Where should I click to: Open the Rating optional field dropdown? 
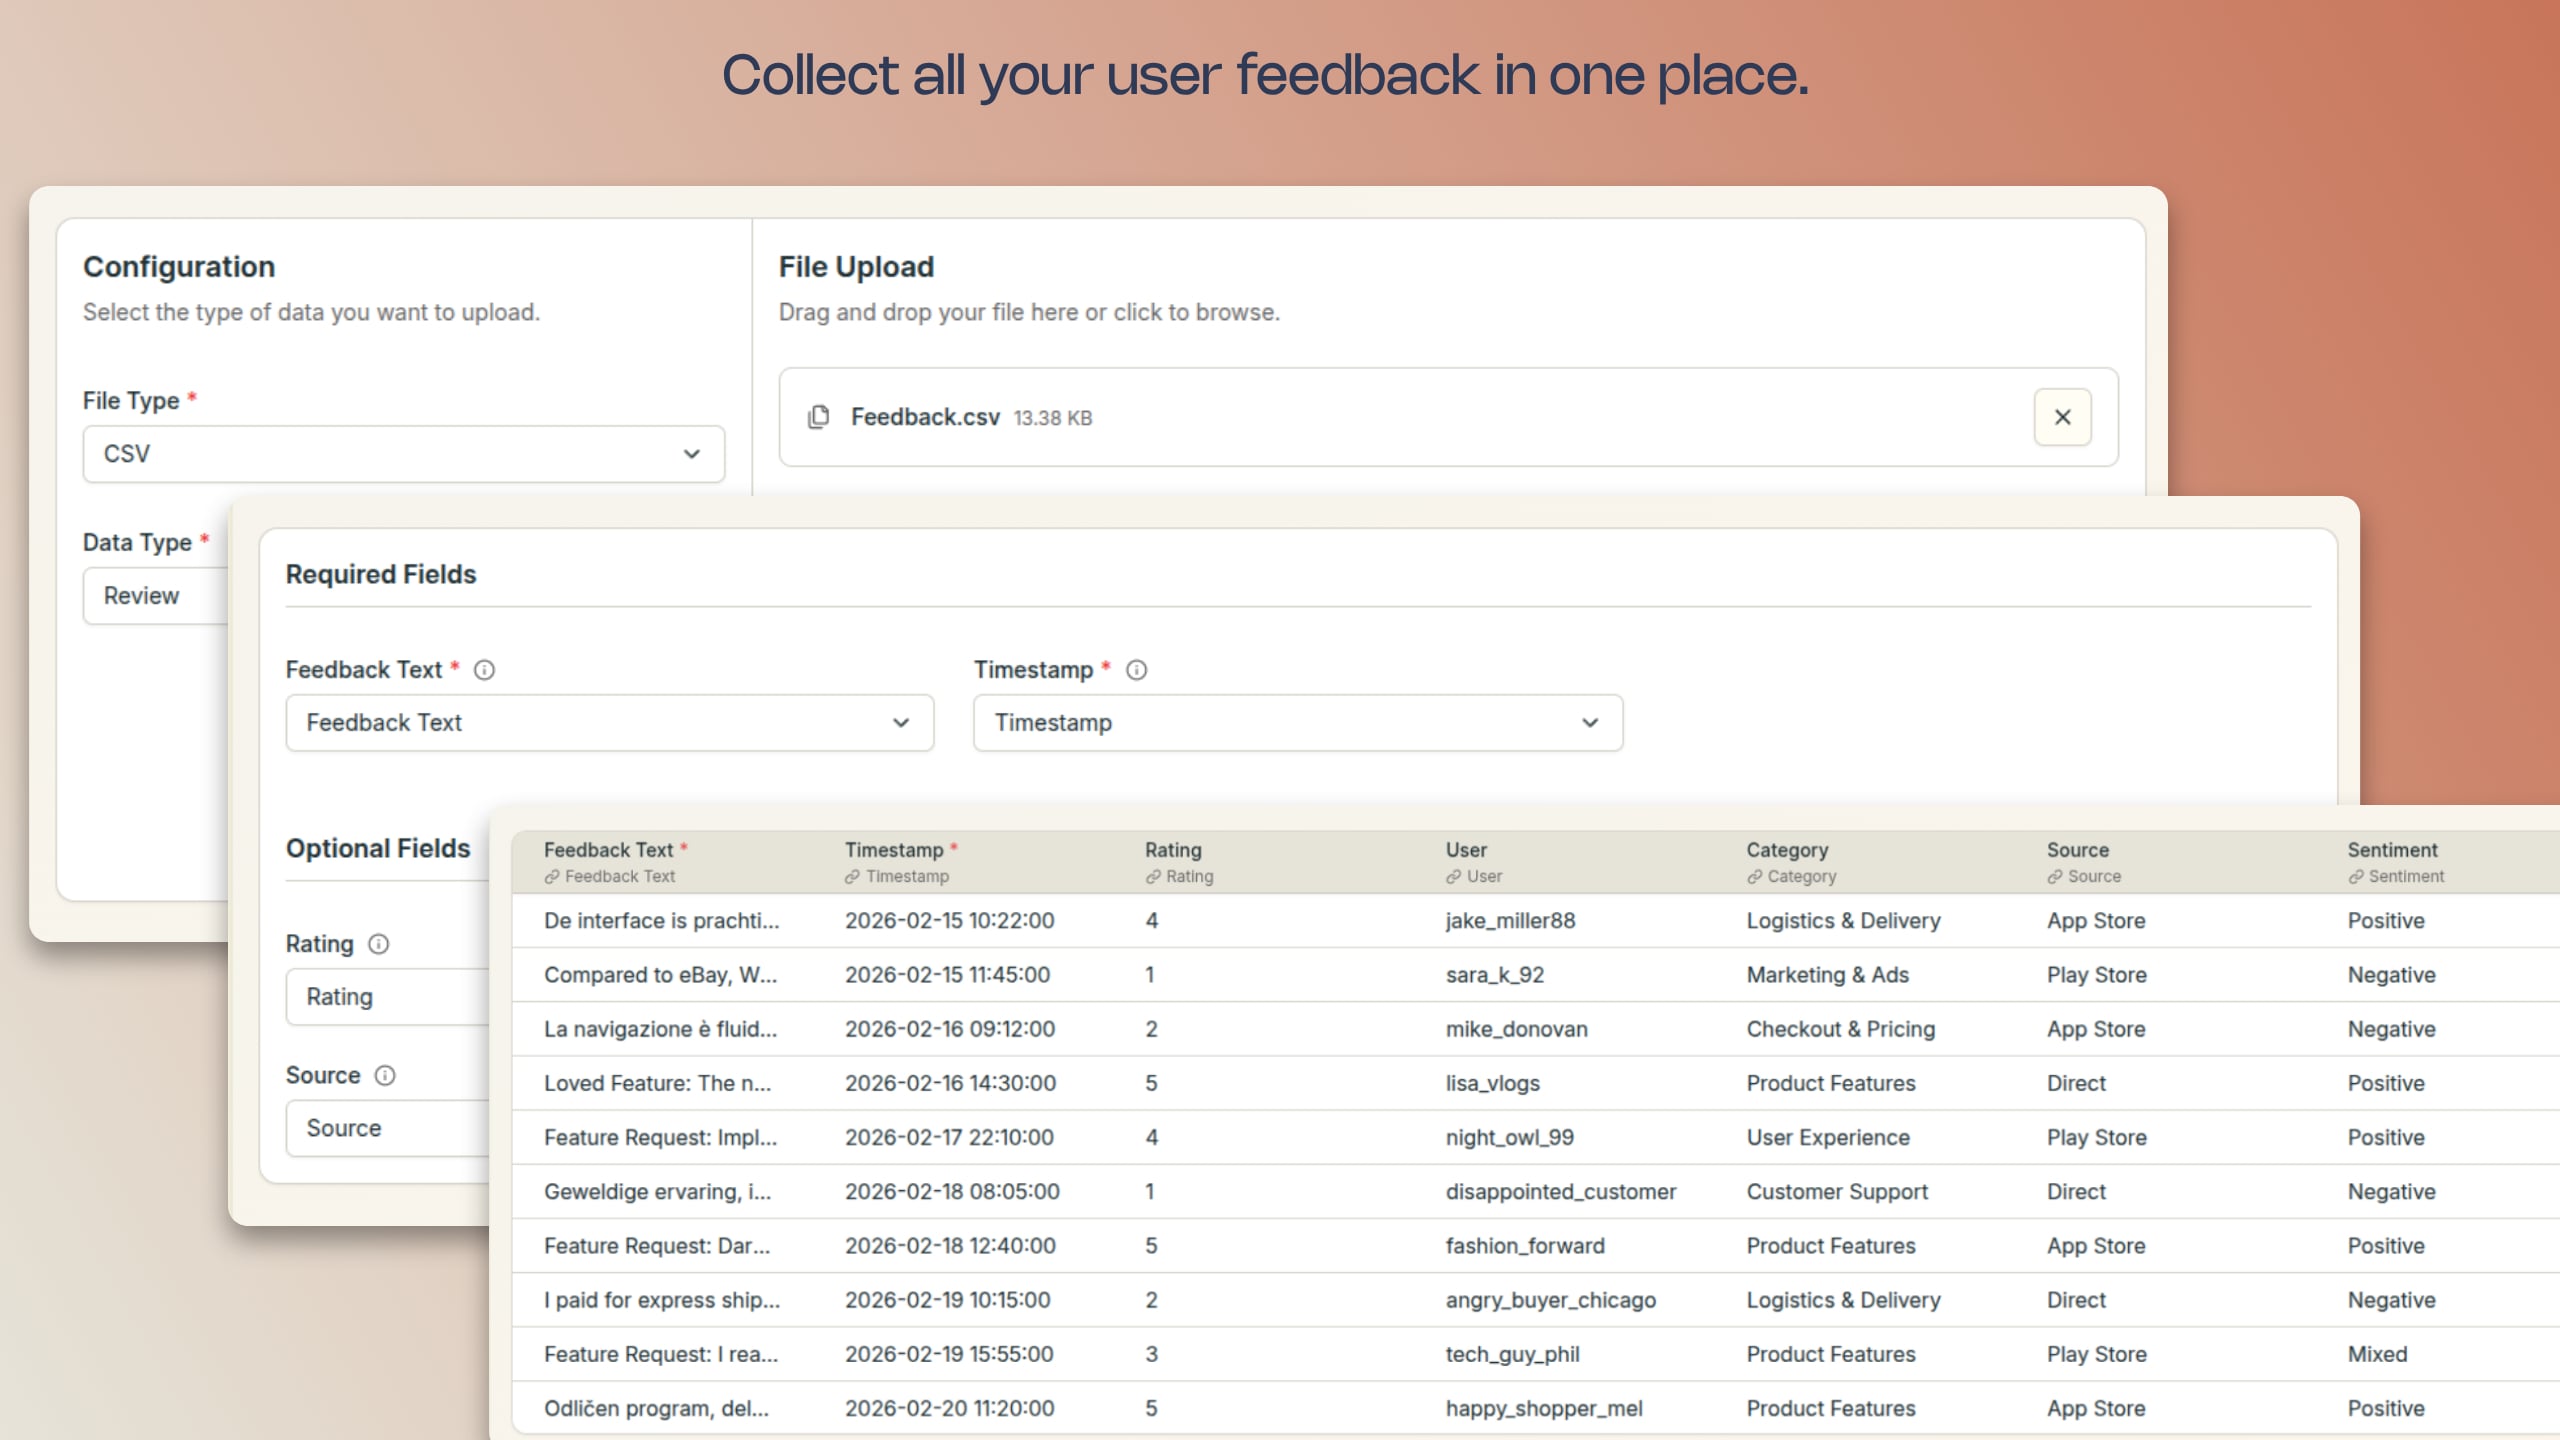385,997
